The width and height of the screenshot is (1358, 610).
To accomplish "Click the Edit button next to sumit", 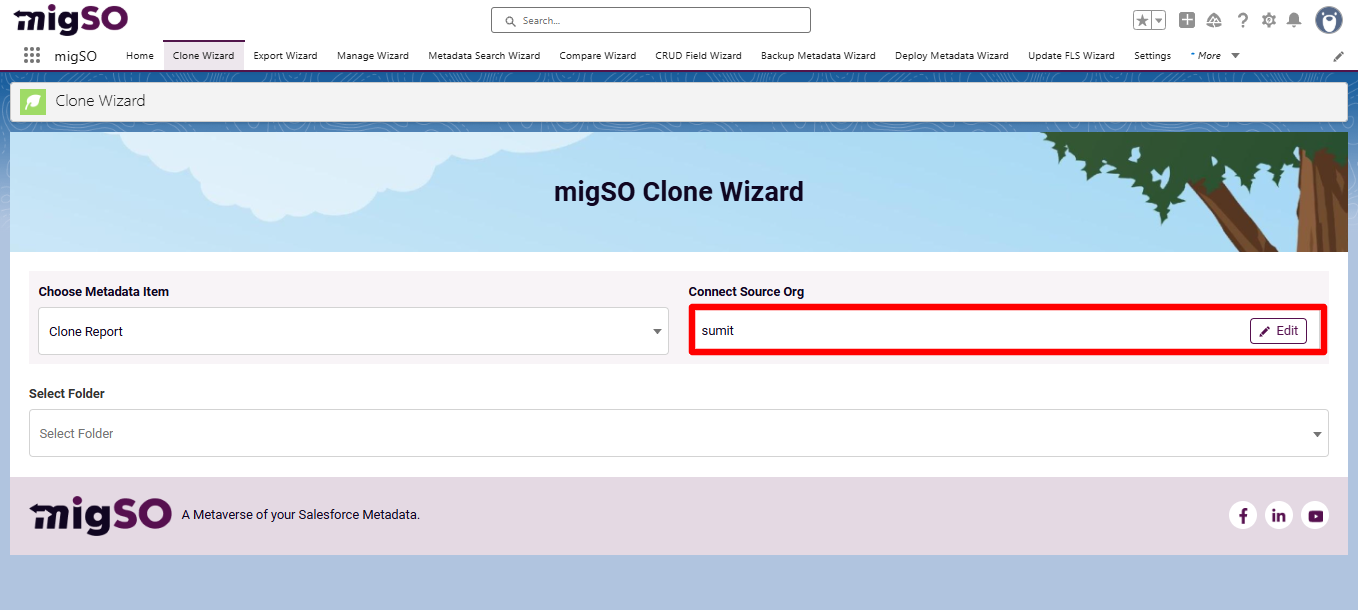I will point(1278,331).
